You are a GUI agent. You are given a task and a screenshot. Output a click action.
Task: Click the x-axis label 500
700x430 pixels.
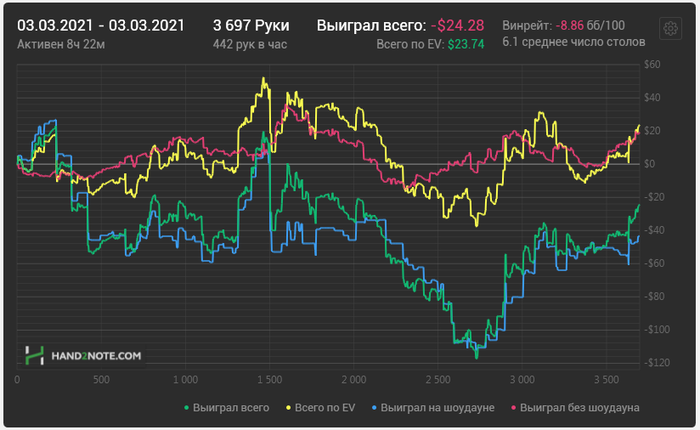pyautogui.click(x=101, y=380)
